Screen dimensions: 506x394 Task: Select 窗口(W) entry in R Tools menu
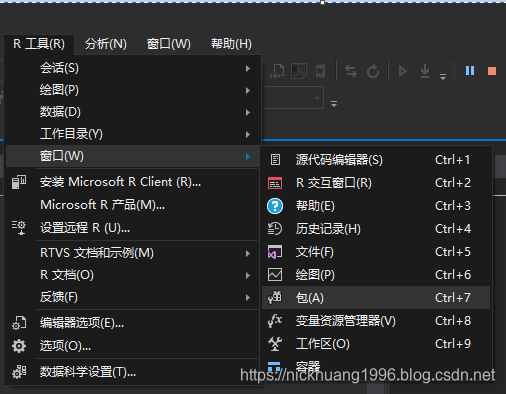coord(133,156)
